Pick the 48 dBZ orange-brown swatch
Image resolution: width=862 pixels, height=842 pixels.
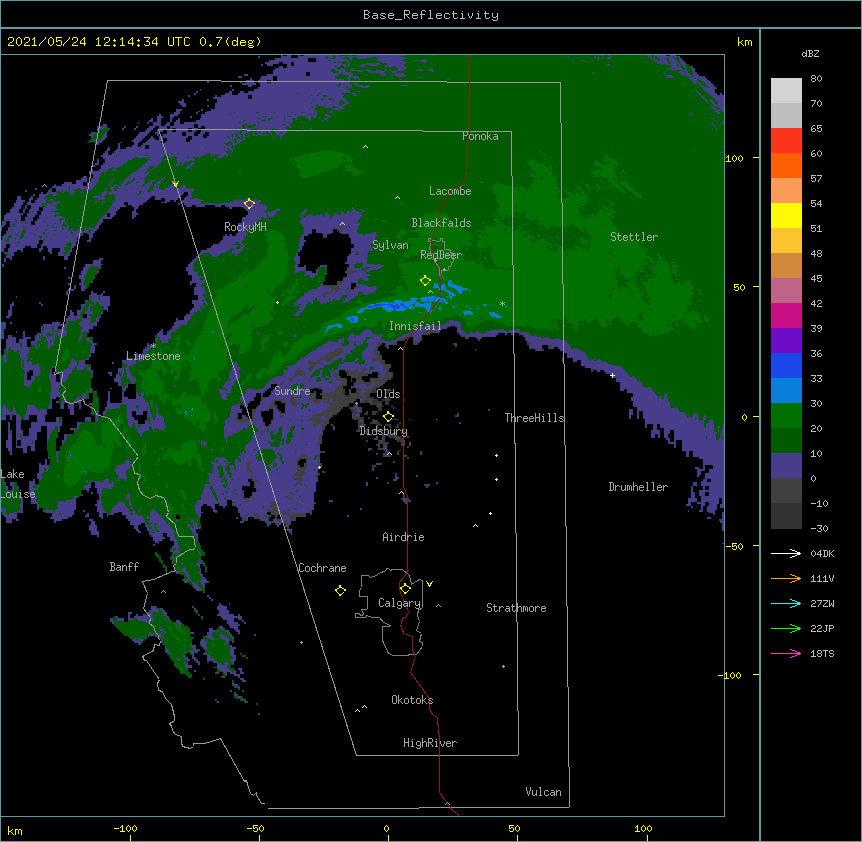point(786,265)
